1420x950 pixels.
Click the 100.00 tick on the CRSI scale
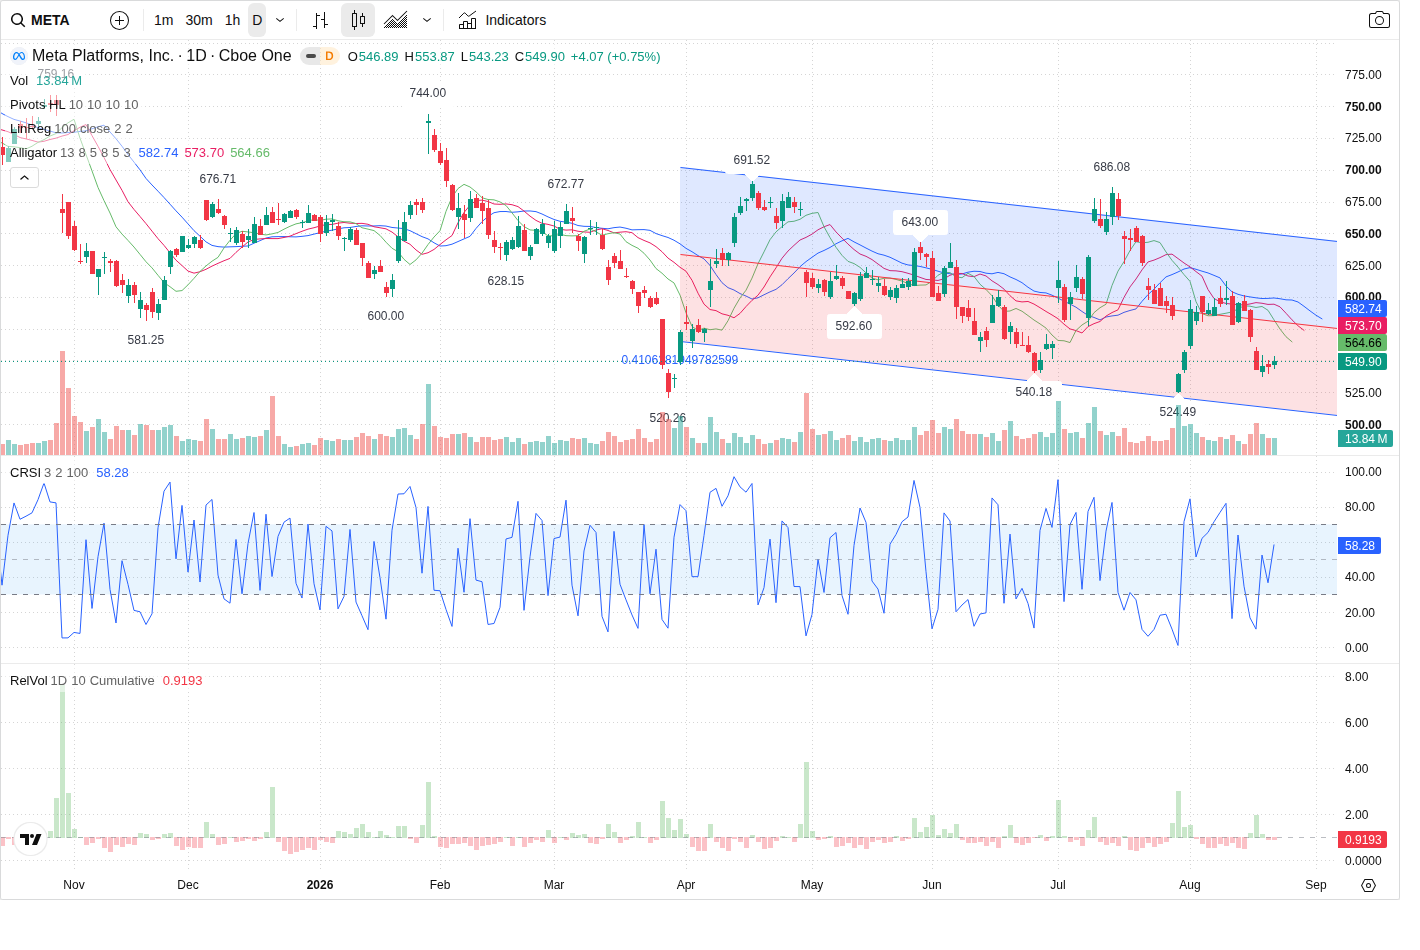pyautogui.click(x=1363, y=472)
